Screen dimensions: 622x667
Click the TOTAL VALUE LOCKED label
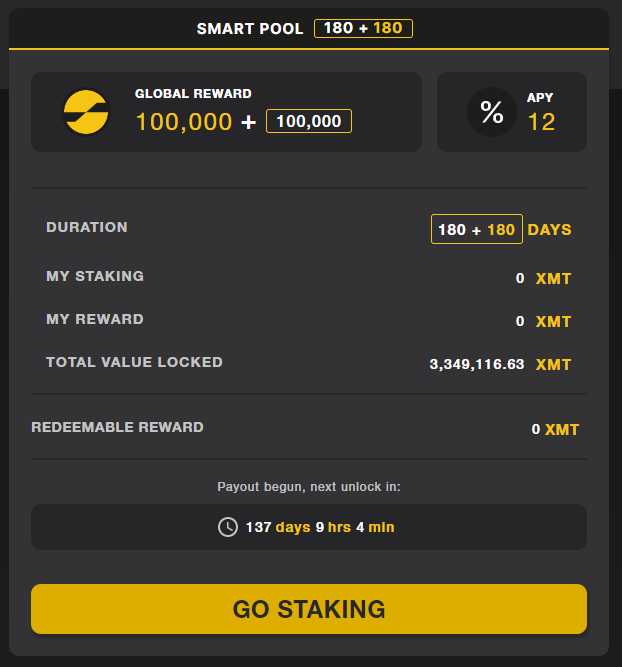point(134,362)
